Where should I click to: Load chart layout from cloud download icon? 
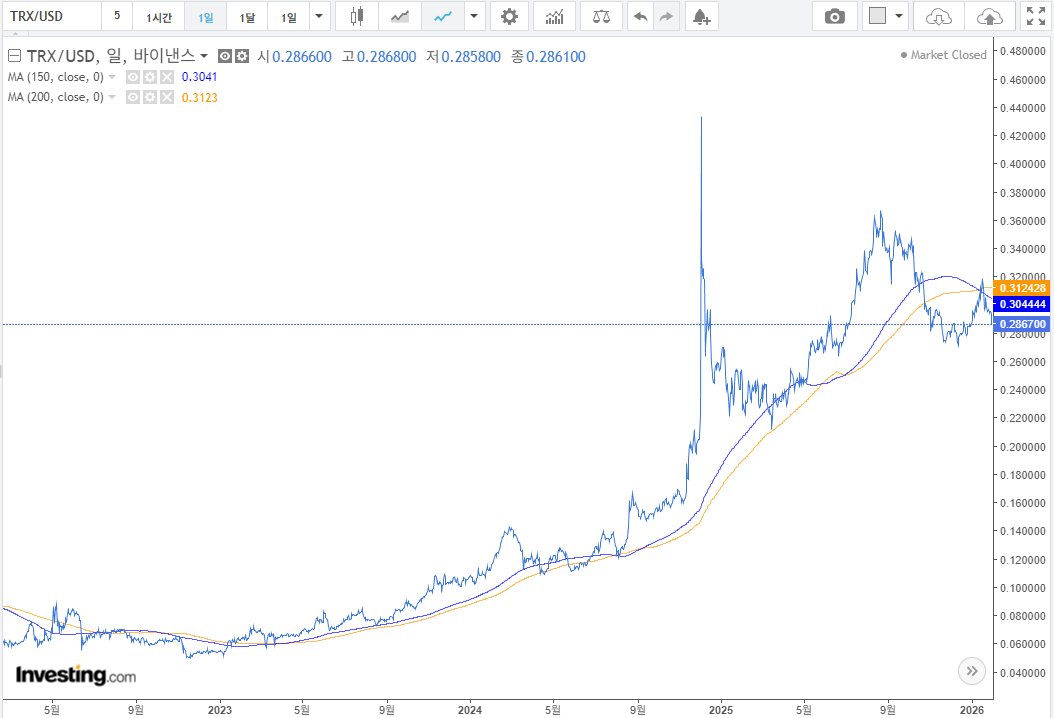click(x=938, y=16)
